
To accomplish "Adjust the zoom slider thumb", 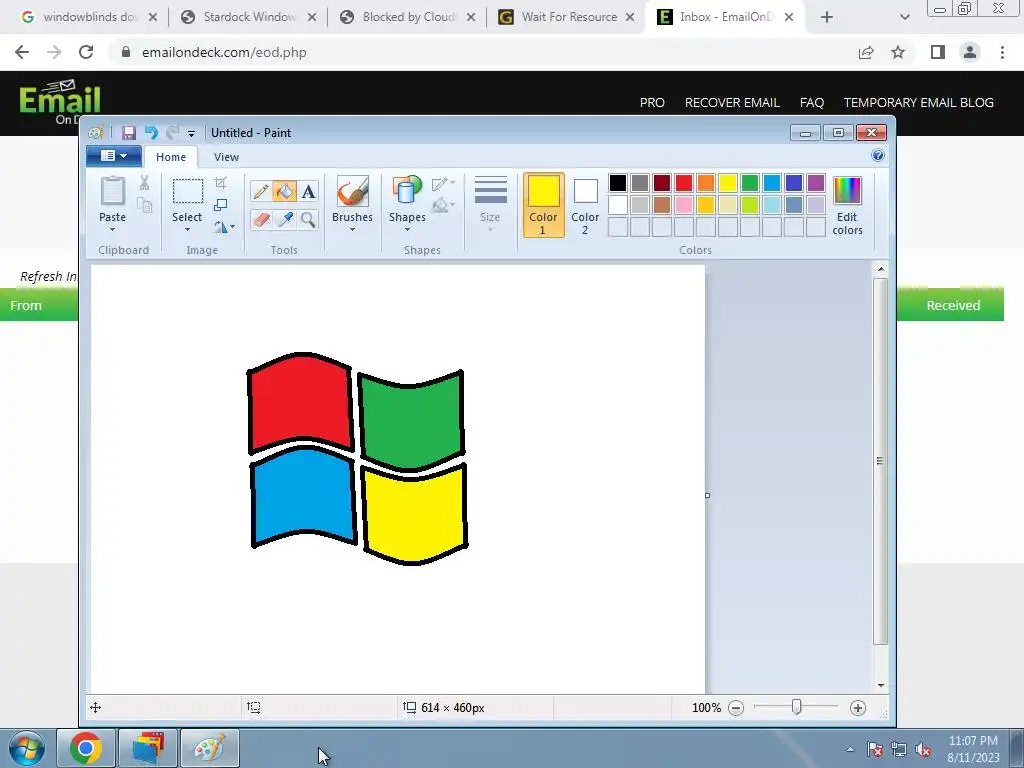I will pyautogui.click(x=796, y=707).
